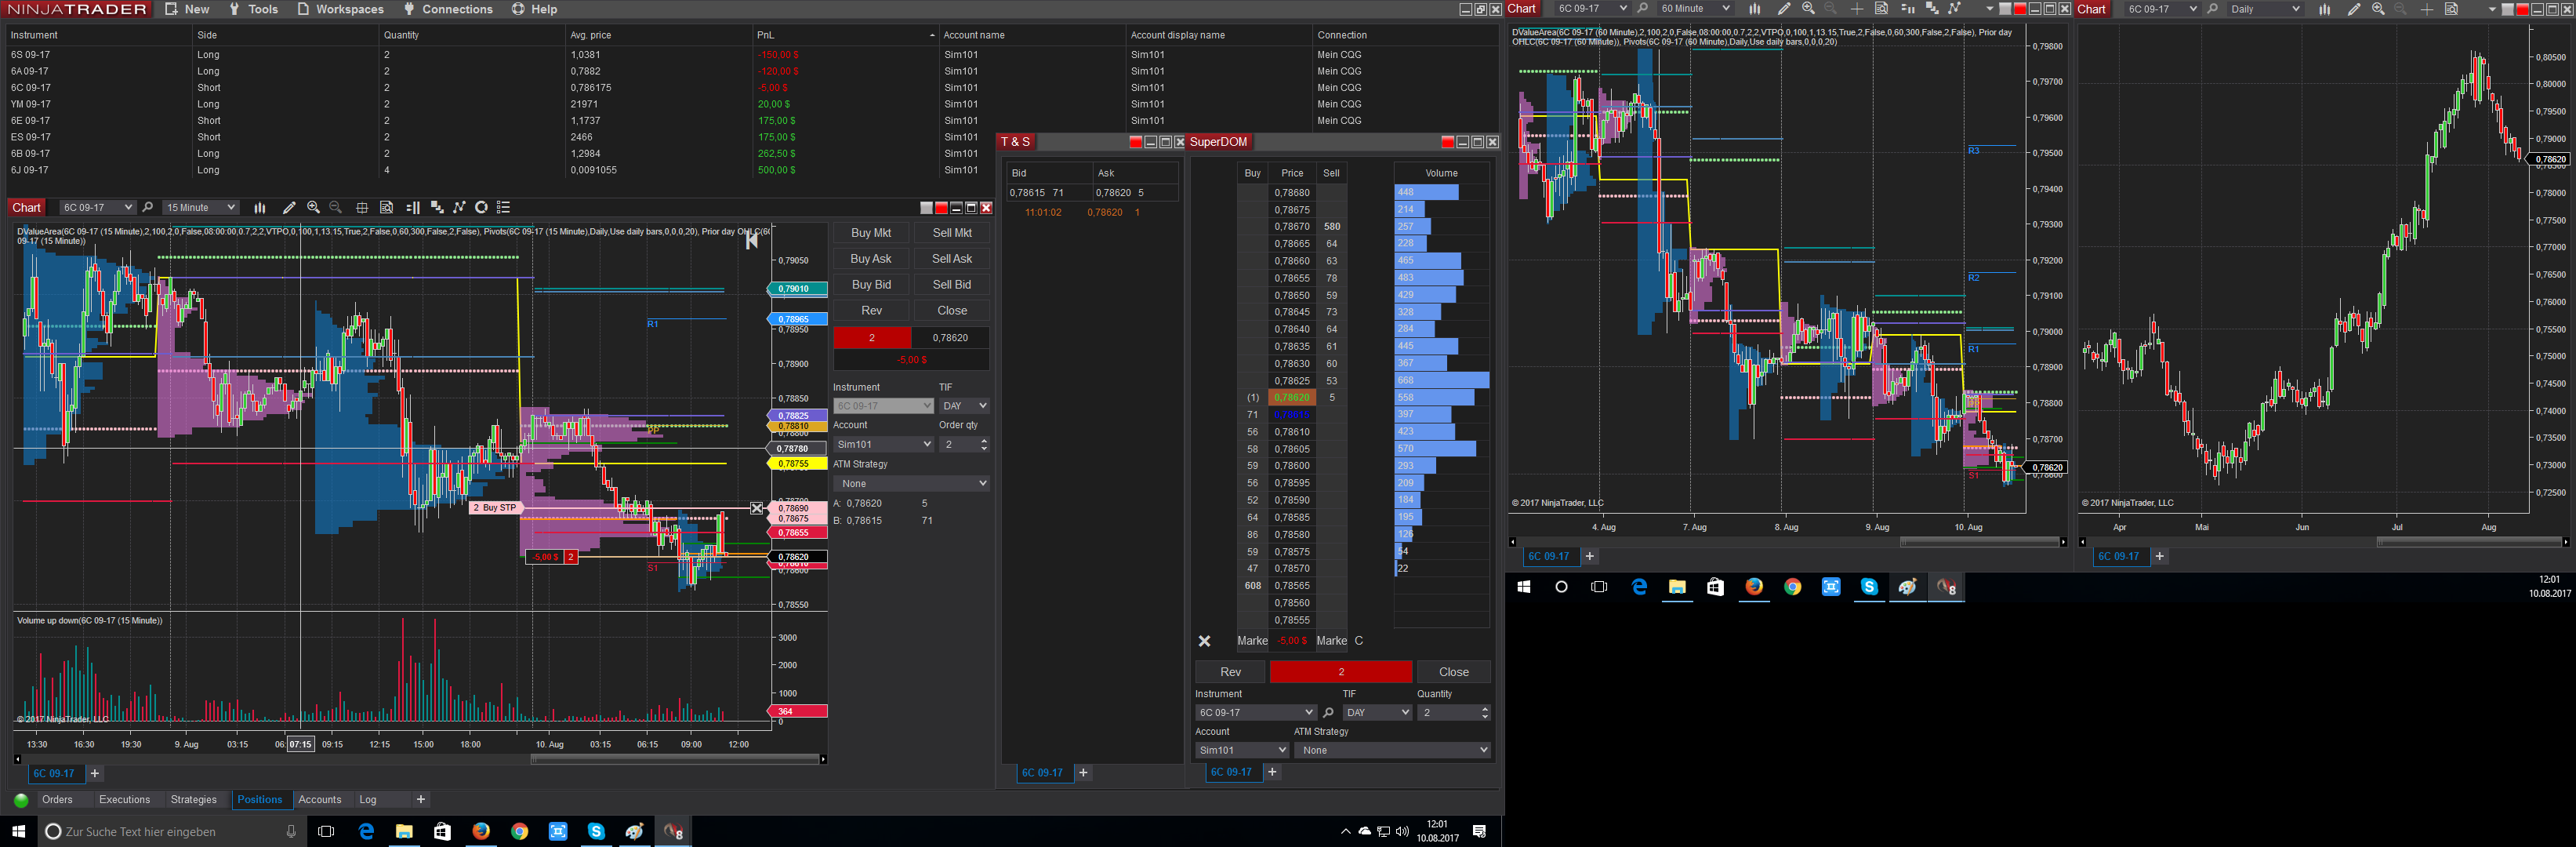Toggle red link button in T&S window
This screenshot has width=2576, height=847.
coord(1136,142)
